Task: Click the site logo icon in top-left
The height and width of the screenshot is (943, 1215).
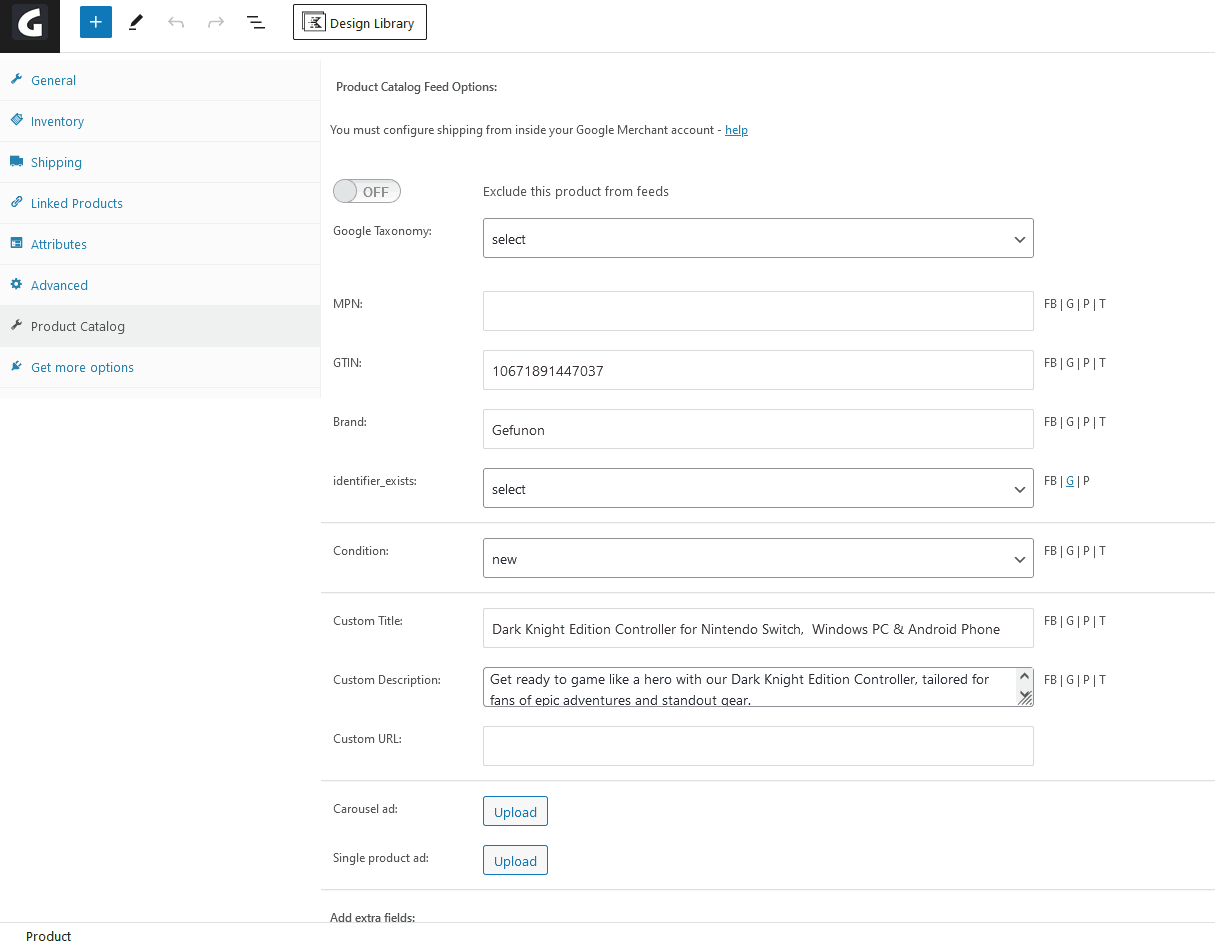Action: coord(30,24)
